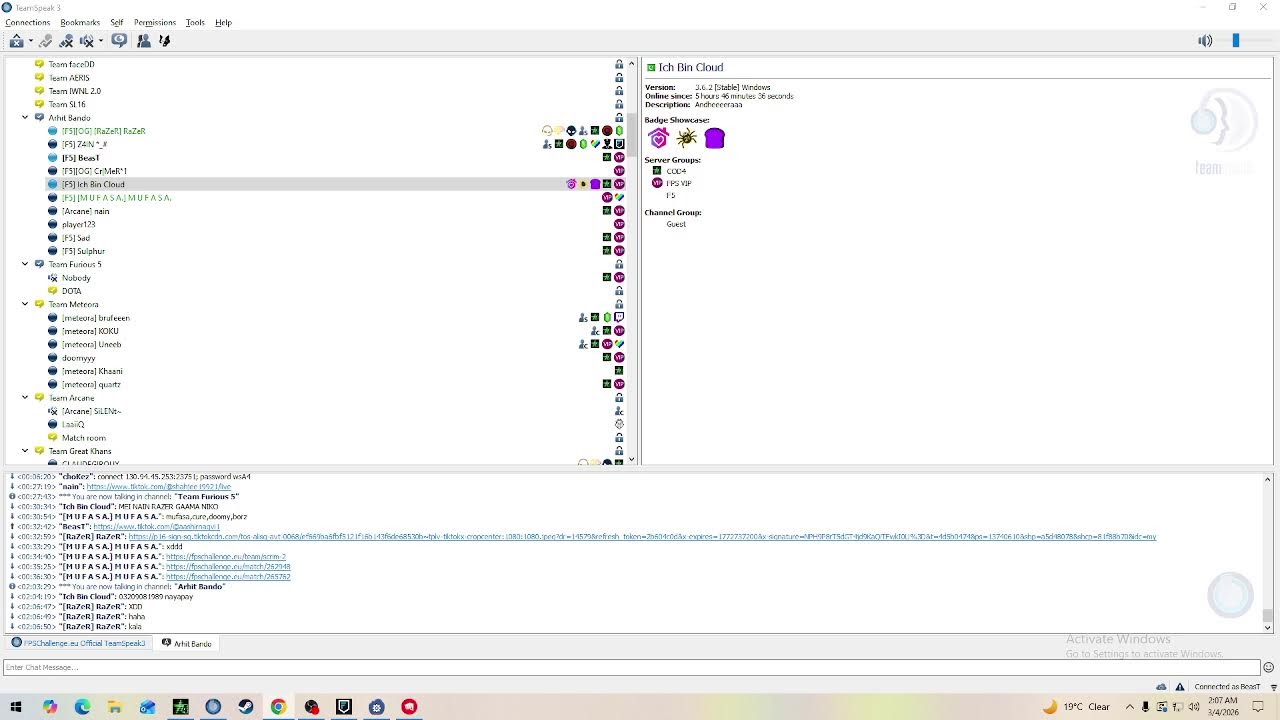Viewport: 1280px width, 720px height.
Task: Open the Self menu
Action: pos(117,22)
